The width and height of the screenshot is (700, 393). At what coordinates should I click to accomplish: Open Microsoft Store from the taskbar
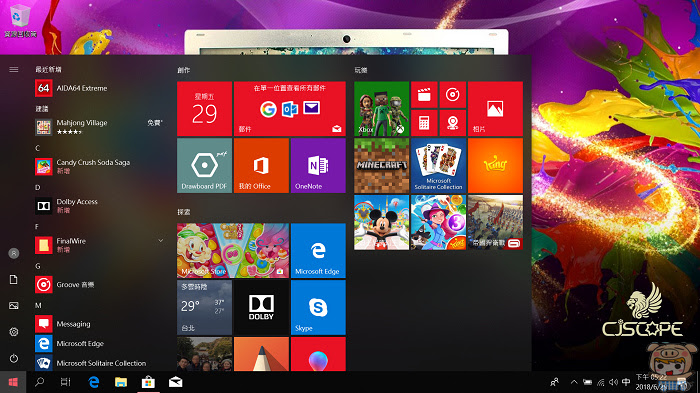[148, 382]
